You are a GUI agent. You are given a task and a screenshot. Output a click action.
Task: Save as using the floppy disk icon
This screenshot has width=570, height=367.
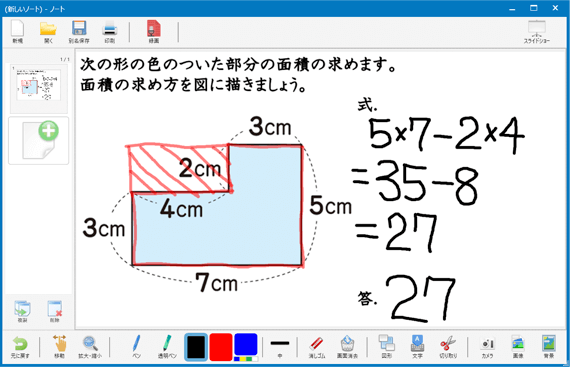click(x=79, y=32)
